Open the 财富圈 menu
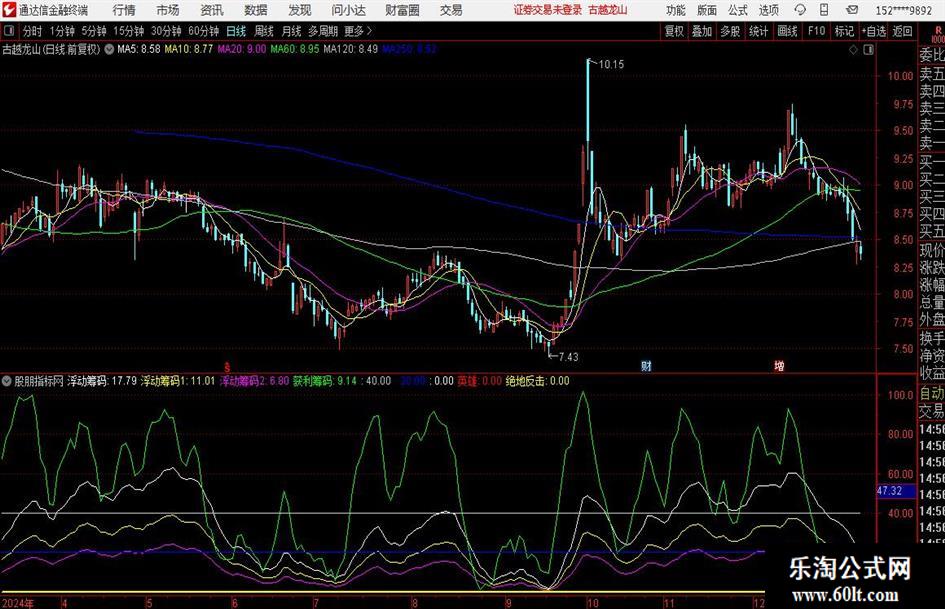The width and height of the screenshot is (945, 609). [x=402, y=10]
